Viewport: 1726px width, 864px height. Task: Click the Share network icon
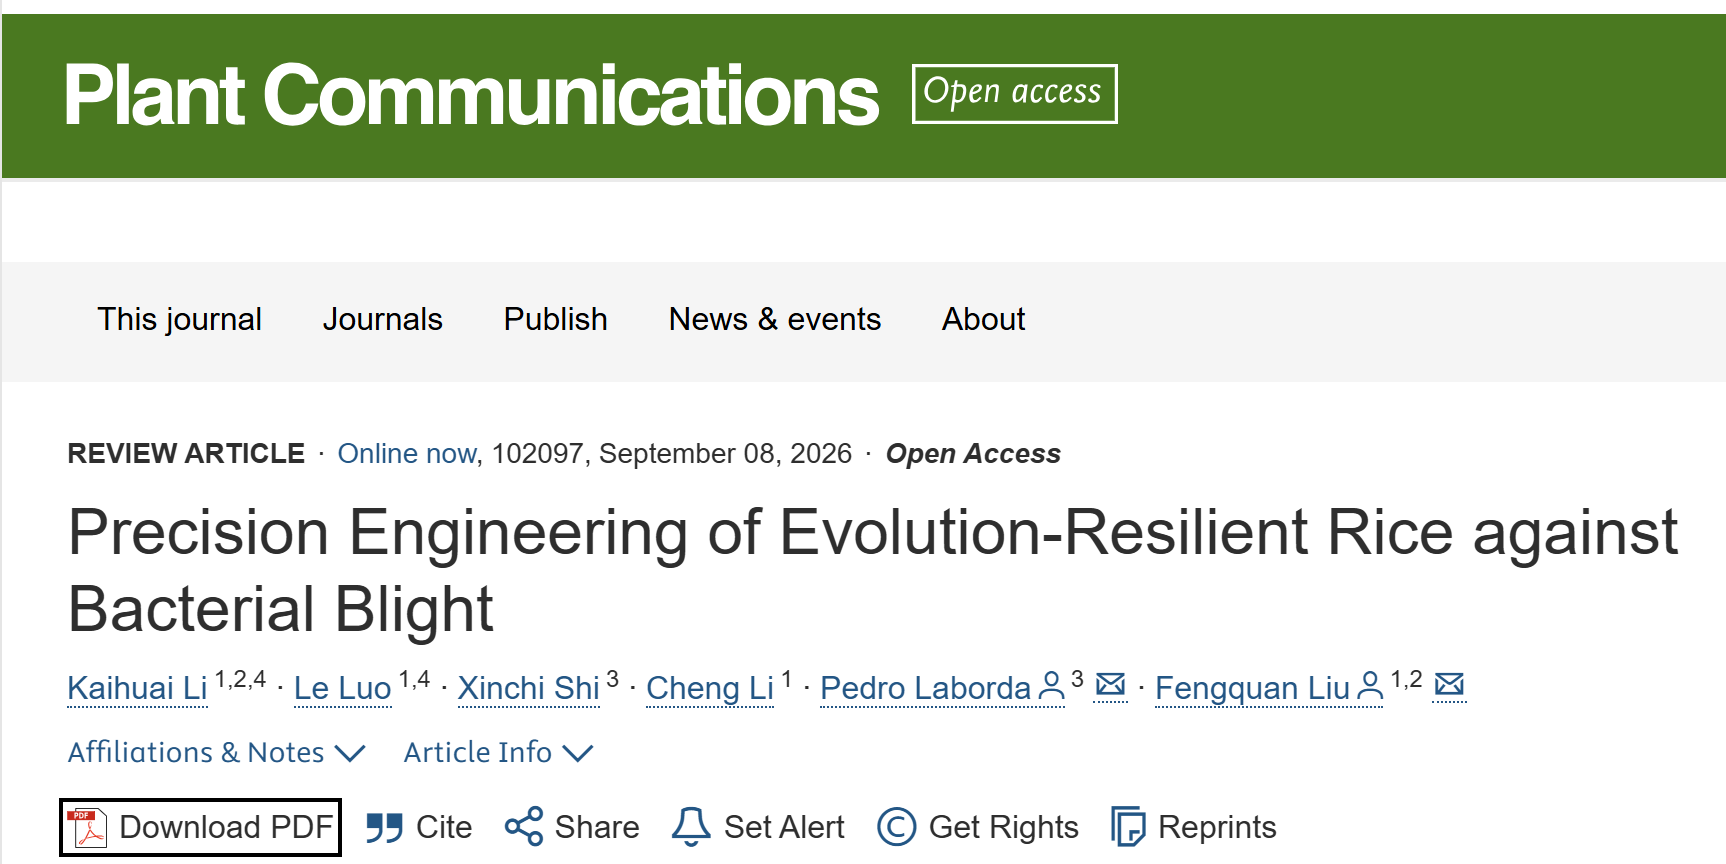click(x=524, y=827)
